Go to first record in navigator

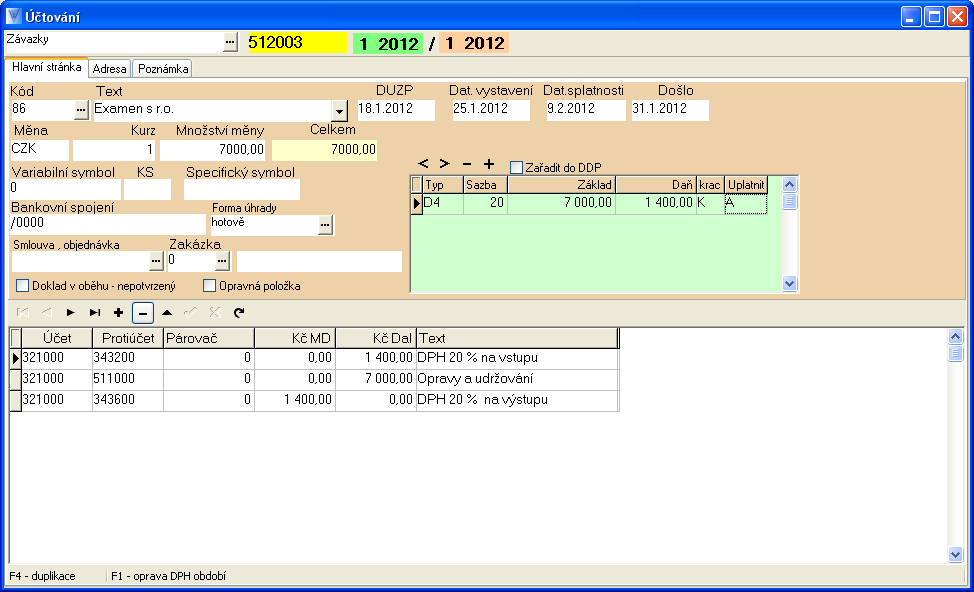(x=23, y=312)
